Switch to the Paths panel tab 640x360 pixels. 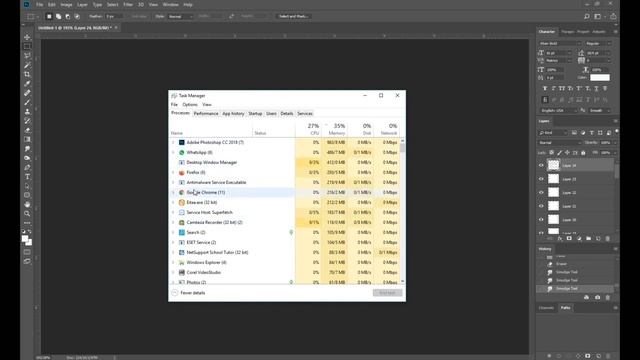tap(565, 308)
